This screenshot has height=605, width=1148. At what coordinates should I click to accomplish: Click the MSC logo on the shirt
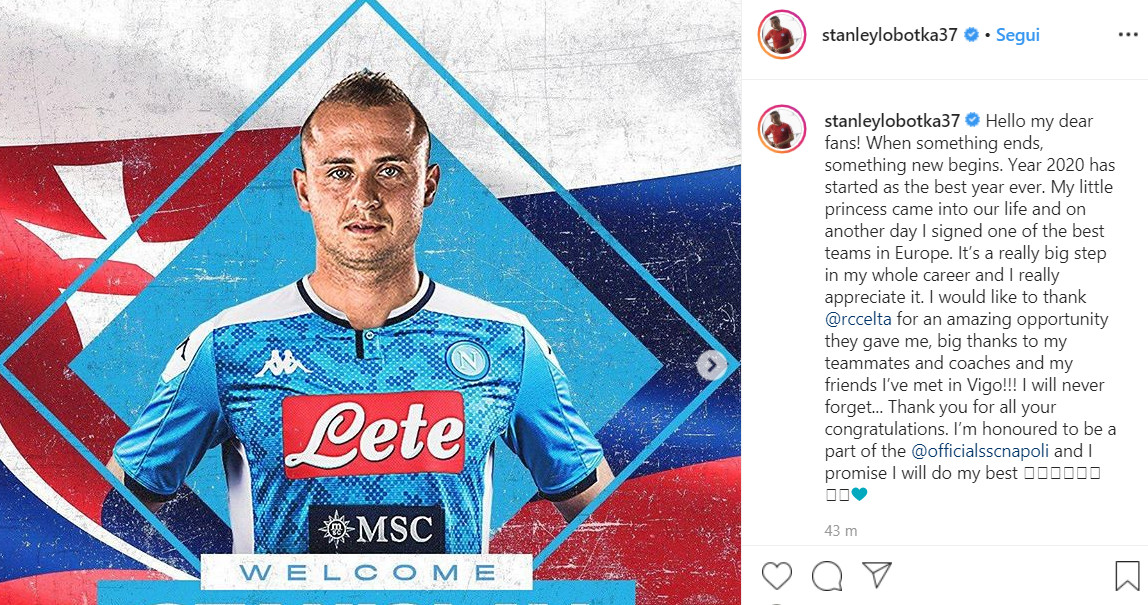376,529
